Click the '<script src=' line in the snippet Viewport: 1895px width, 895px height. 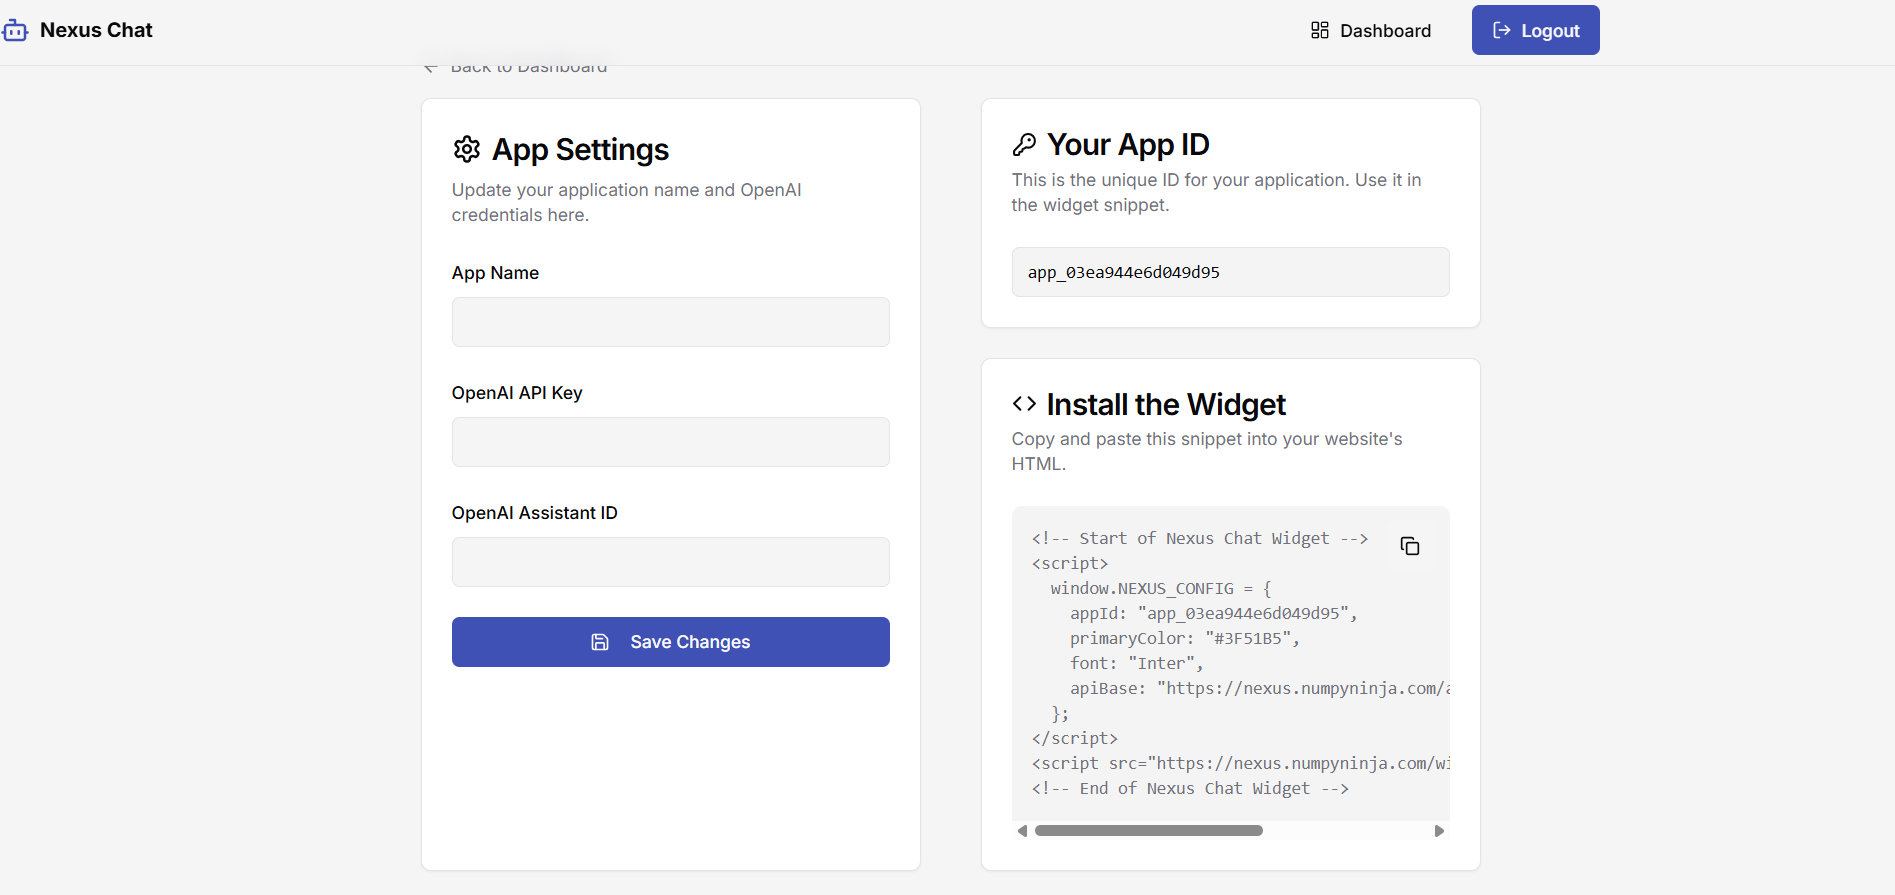[1241, 764]
